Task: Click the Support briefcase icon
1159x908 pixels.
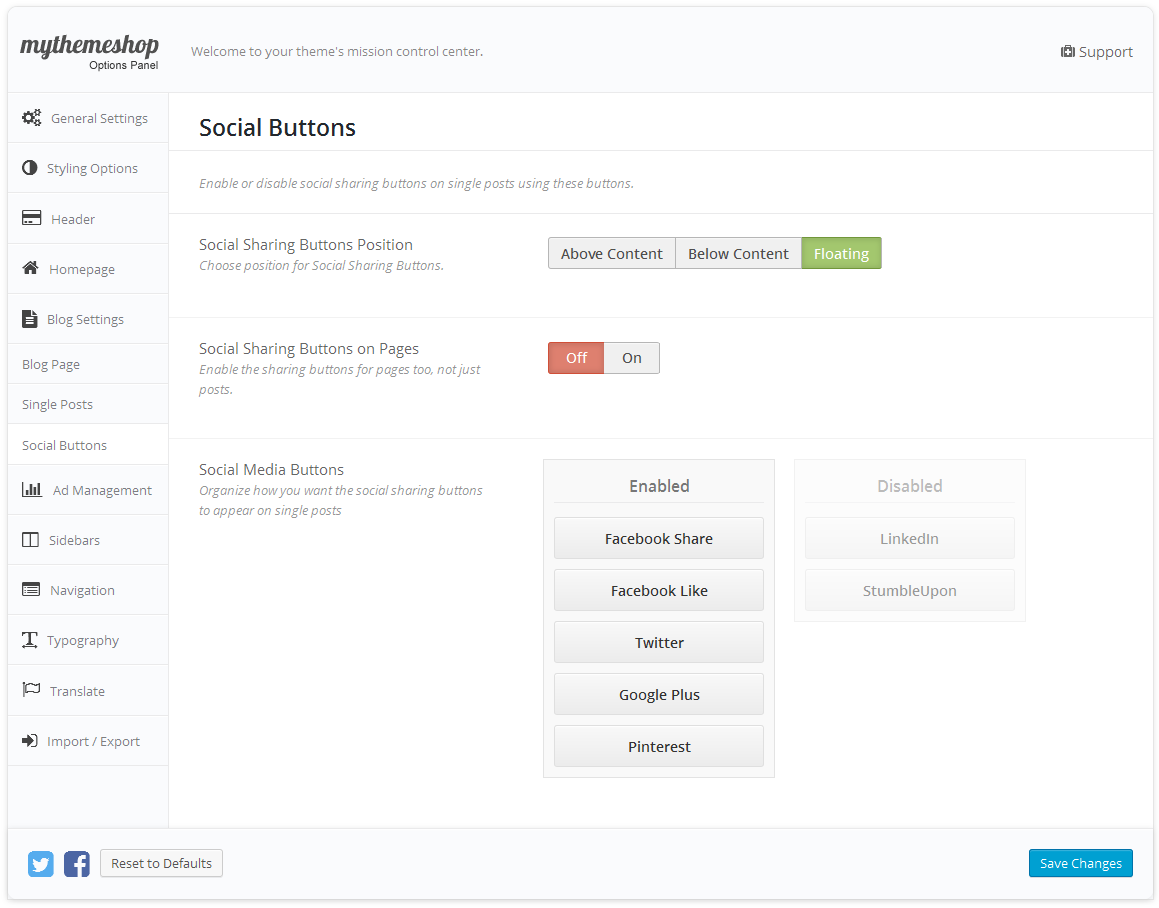Action: click(x=1067, y=51)
